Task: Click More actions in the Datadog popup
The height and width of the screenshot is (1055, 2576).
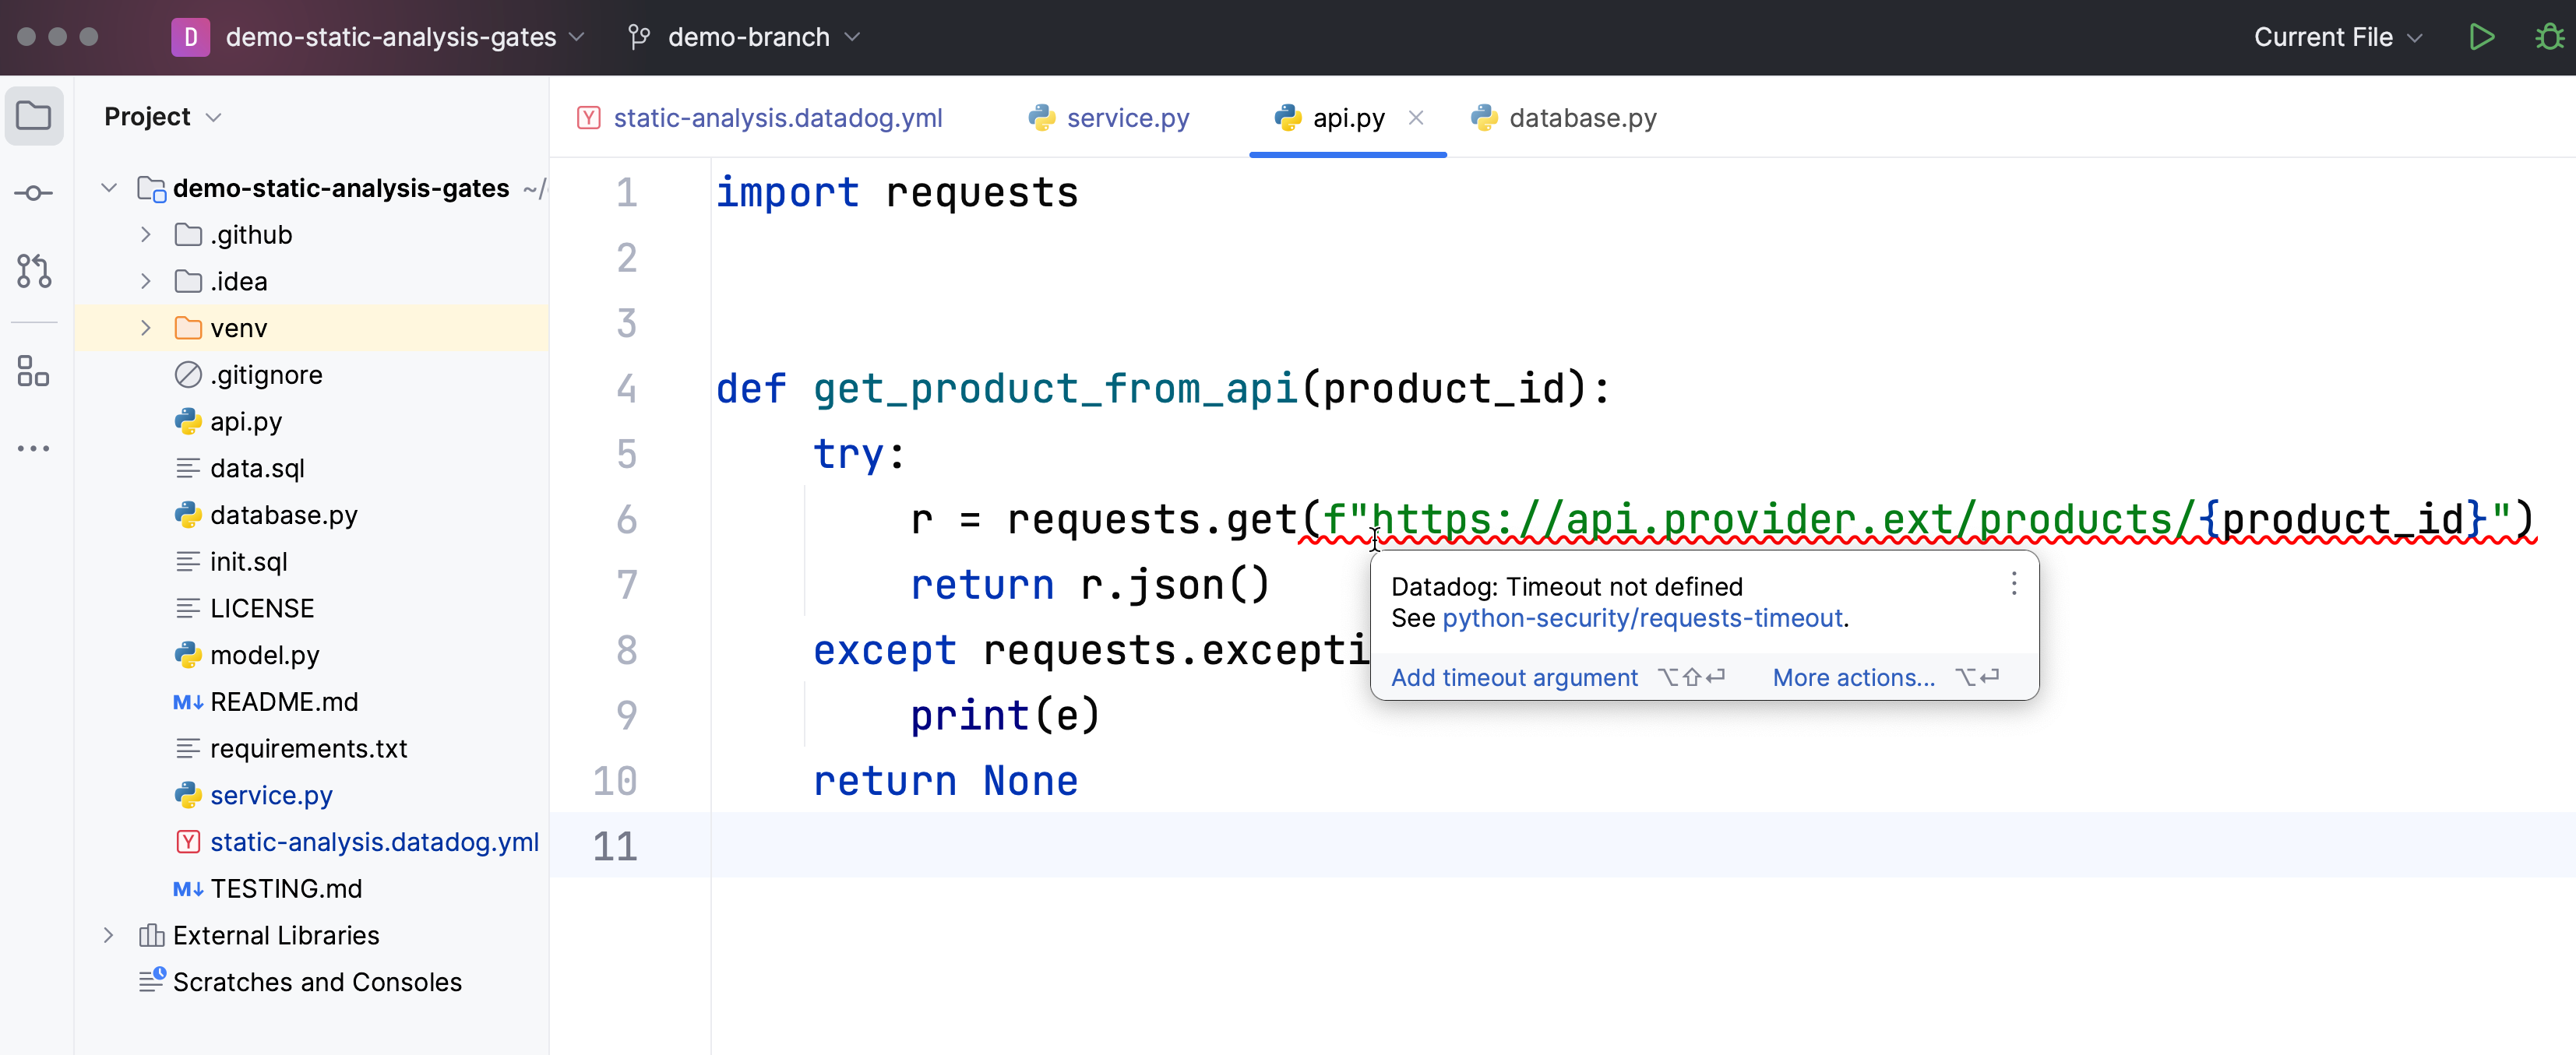Action: [x=1853, y=677]
